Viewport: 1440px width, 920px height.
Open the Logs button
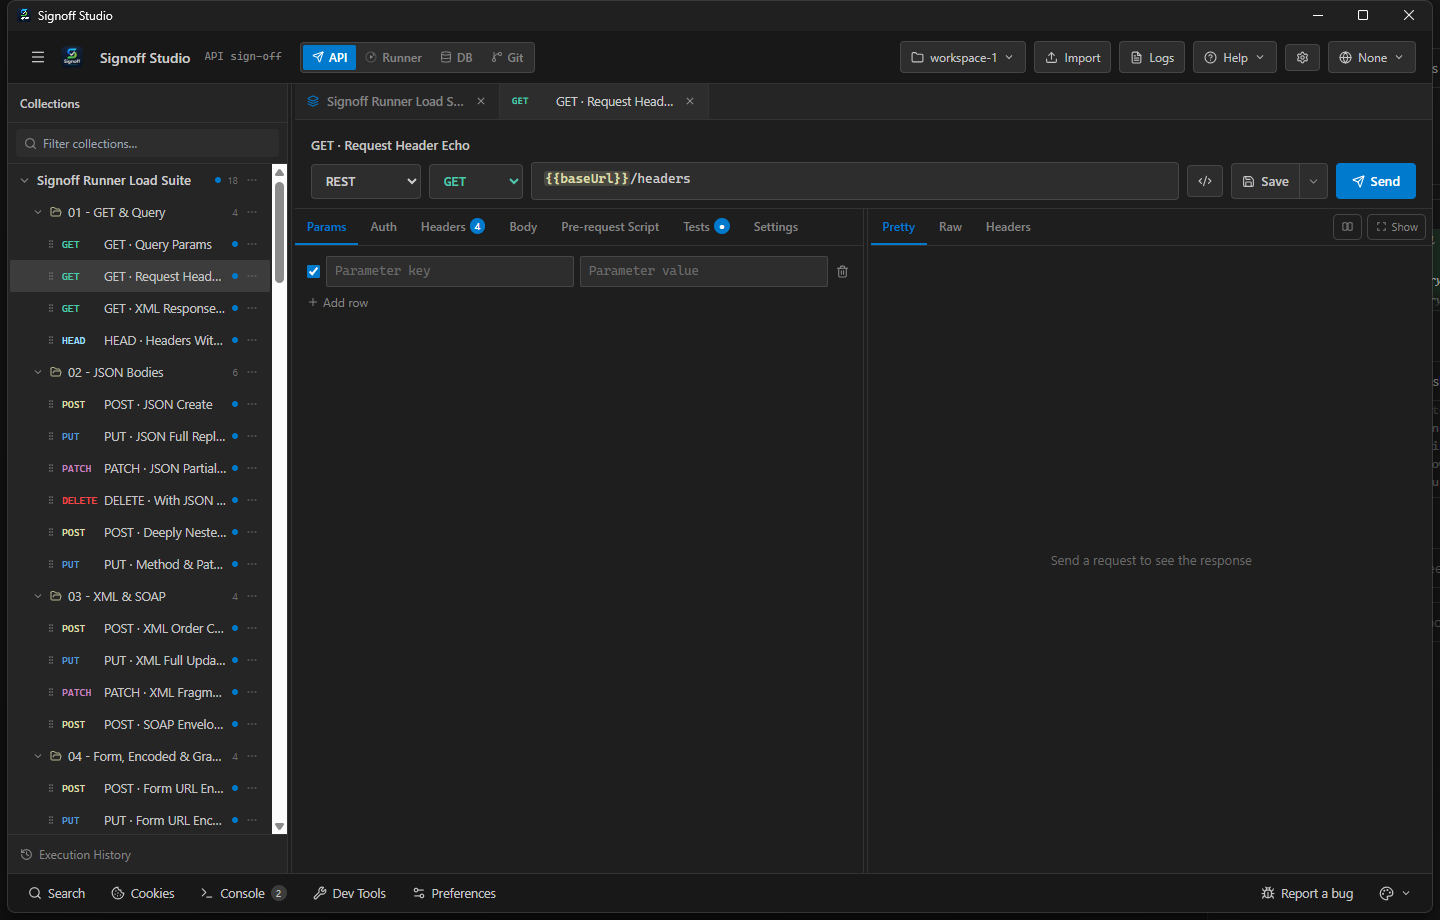1152,57
